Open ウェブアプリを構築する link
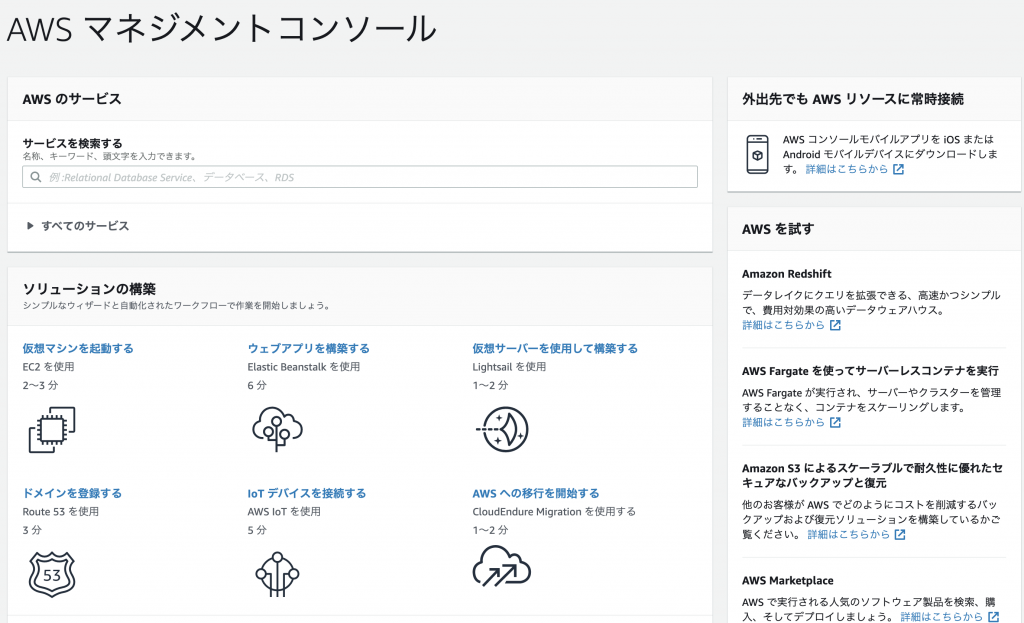1024x623 pixels. (308, 348)
